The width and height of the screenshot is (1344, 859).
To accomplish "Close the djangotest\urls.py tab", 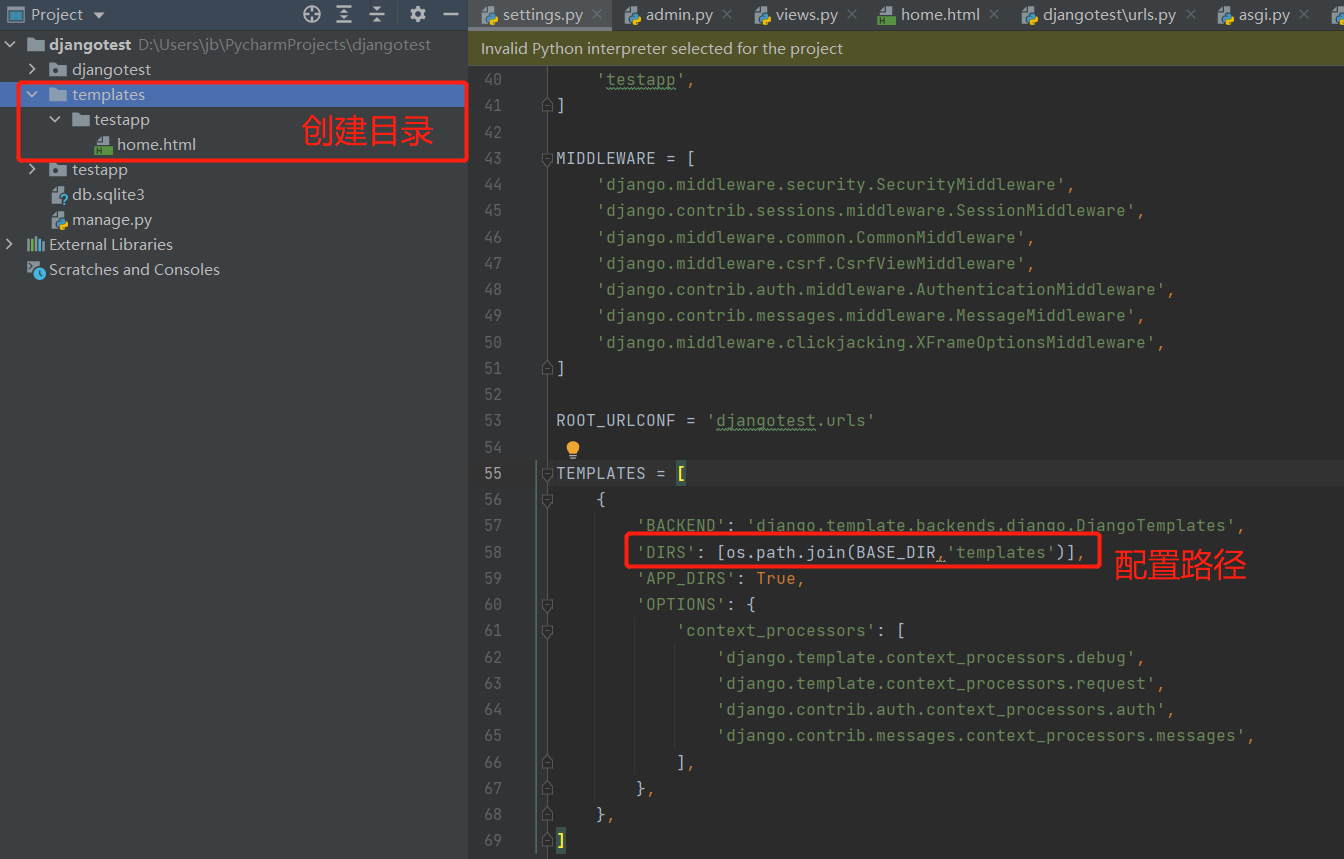I will tap(1190, 15).
